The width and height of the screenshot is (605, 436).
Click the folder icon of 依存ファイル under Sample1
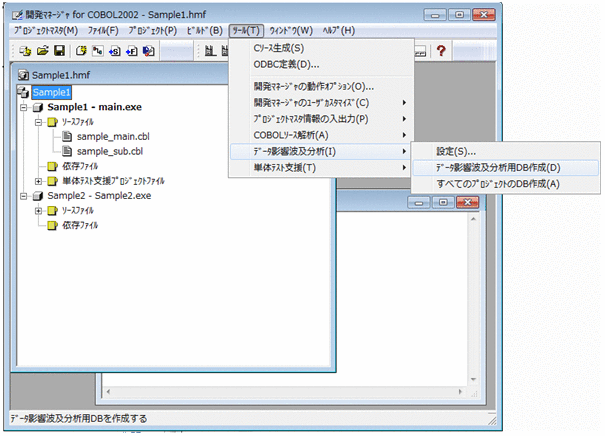(x=52, y=166)
